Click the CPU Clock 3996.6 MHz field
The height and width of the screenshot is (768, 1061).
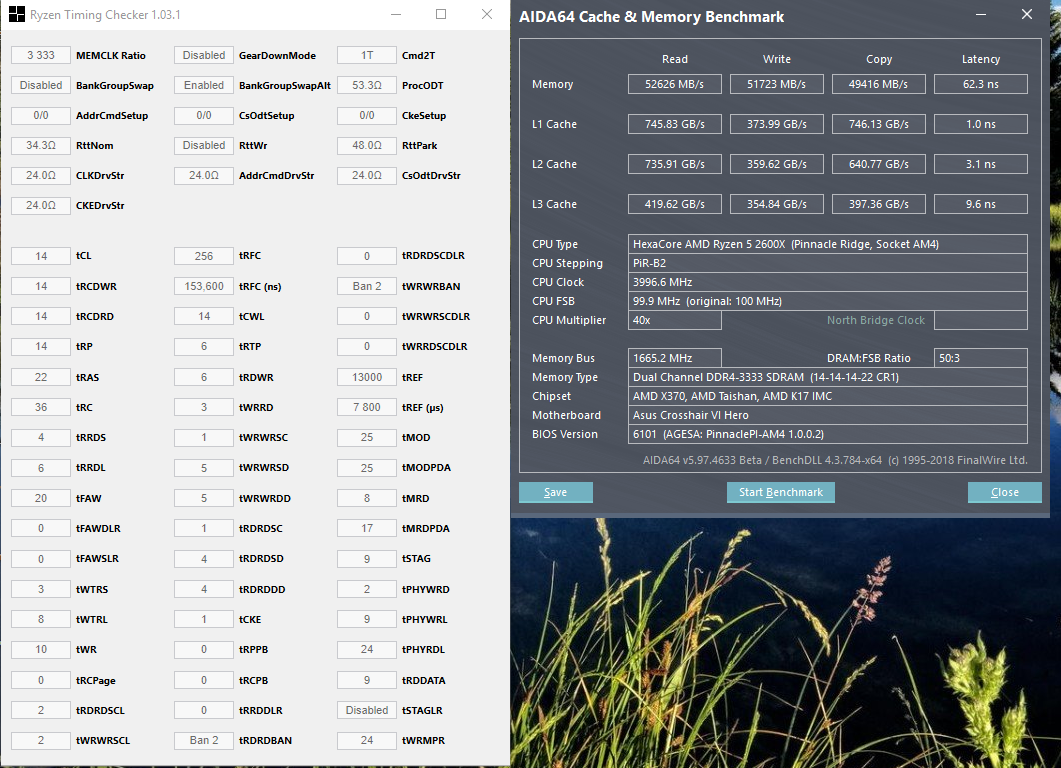pyautogui.click(x=828, y=281)
